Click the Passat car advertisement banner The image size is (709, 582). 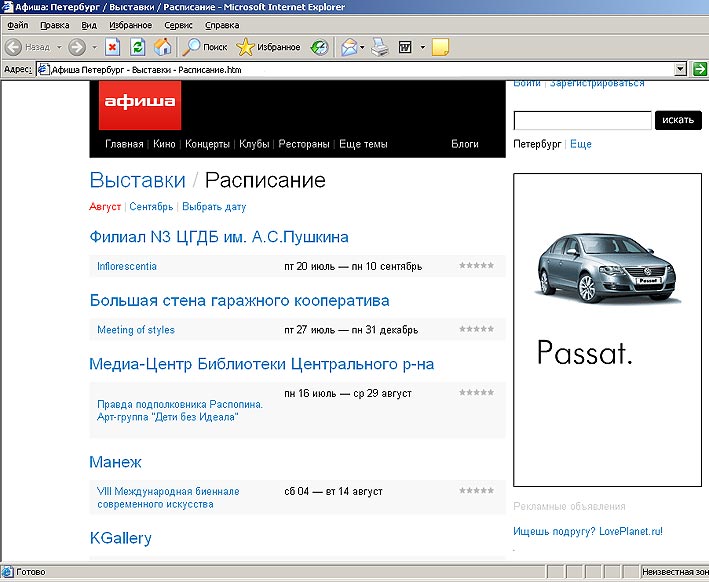coord(607,330)
